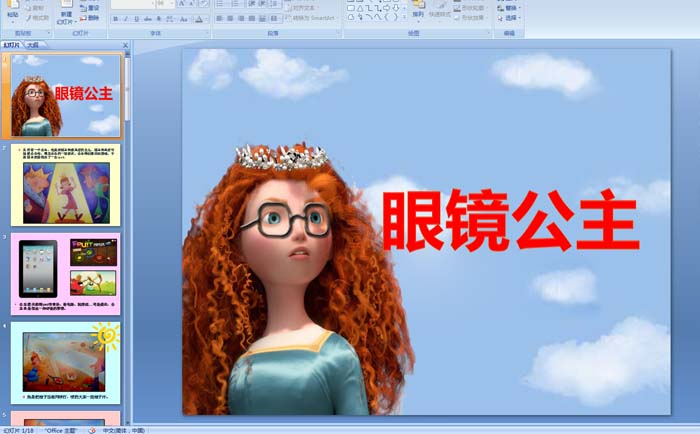Toggle Strikethrough formatting
Viewport: 700px width, 434px height.
148,19
